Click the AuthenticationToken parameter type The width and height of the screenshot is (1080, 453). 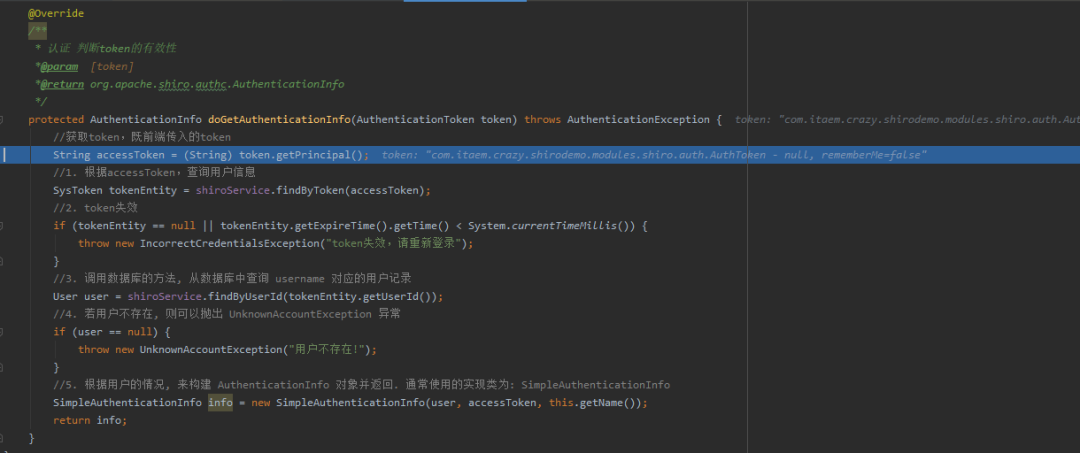[415, 120]
